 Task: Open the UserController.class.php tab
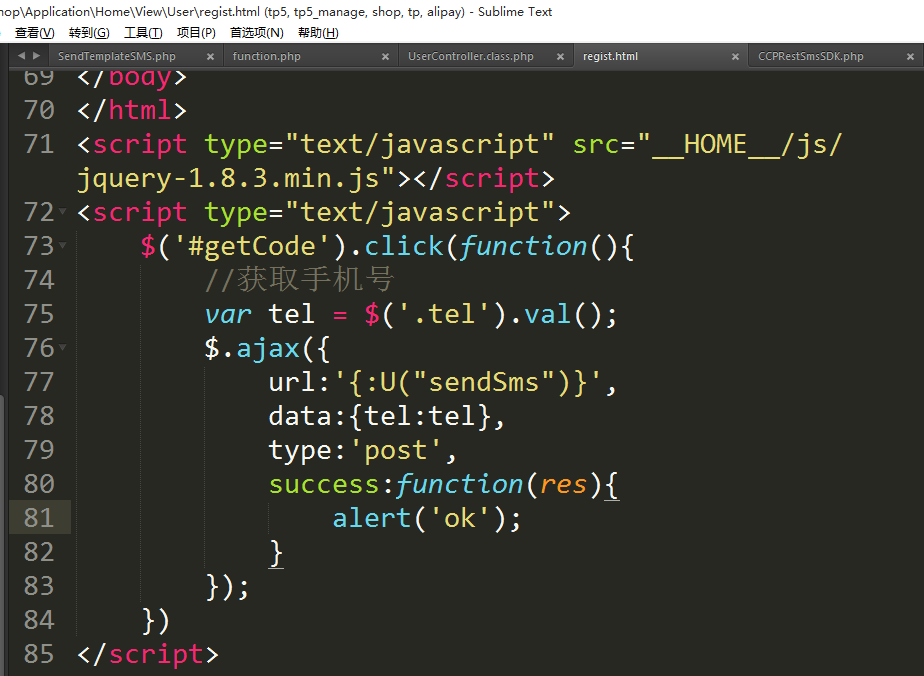pos(470,57)
